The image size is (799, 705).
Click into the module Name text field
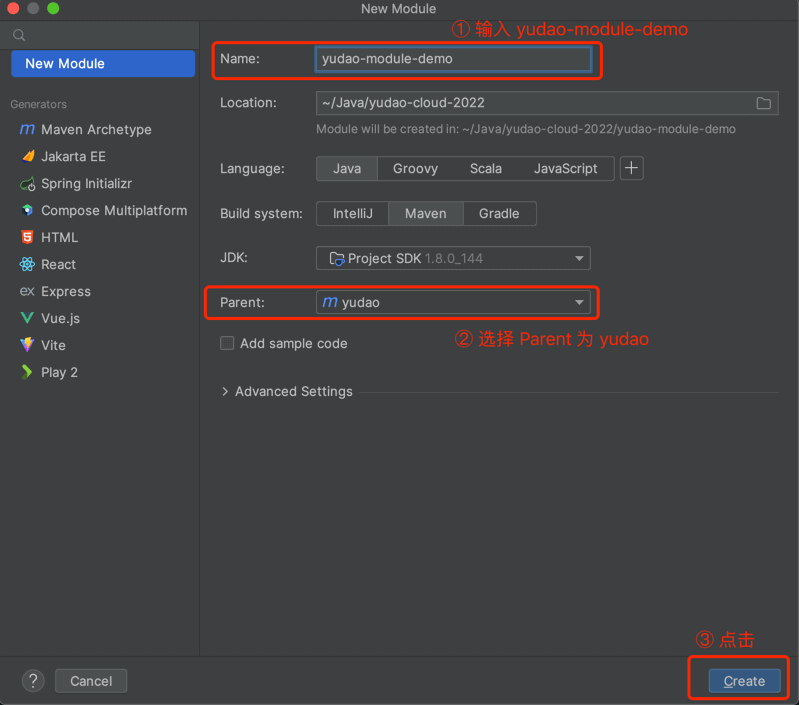tap(453, 59)
